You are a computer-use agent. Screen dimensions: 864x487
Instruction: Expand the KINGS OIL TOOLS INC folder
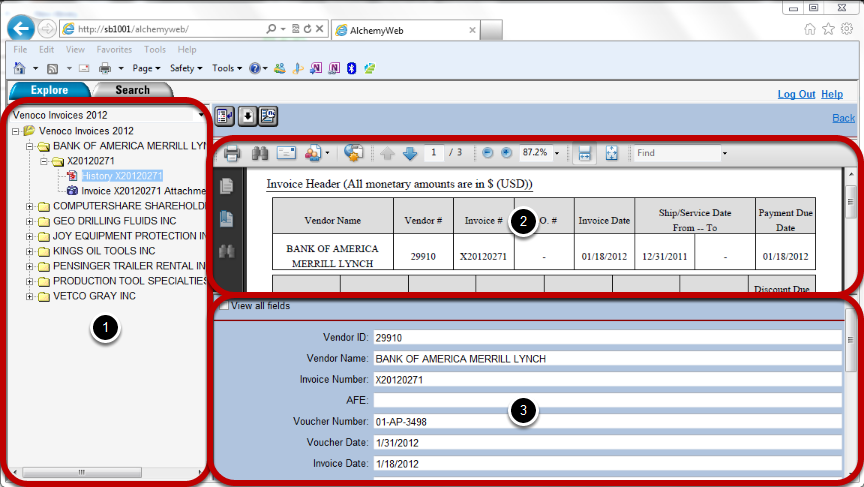[x=30, y=251]
